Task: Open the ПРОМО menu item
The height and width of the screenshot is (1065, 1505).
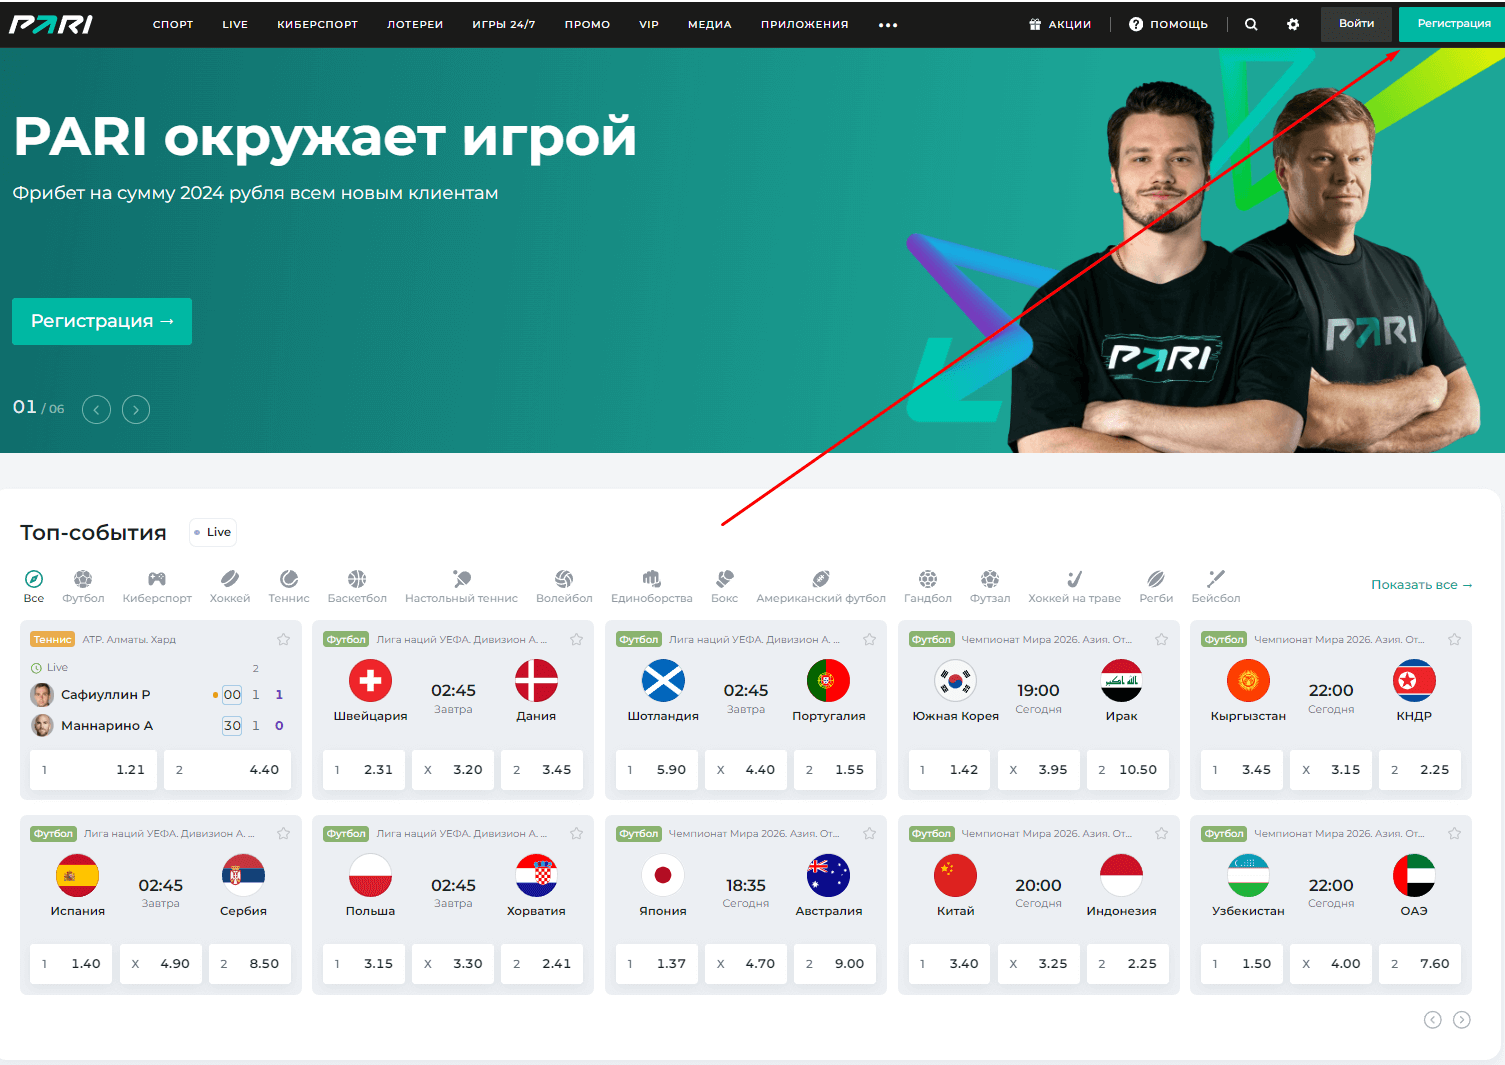Action: pos(587,24)
